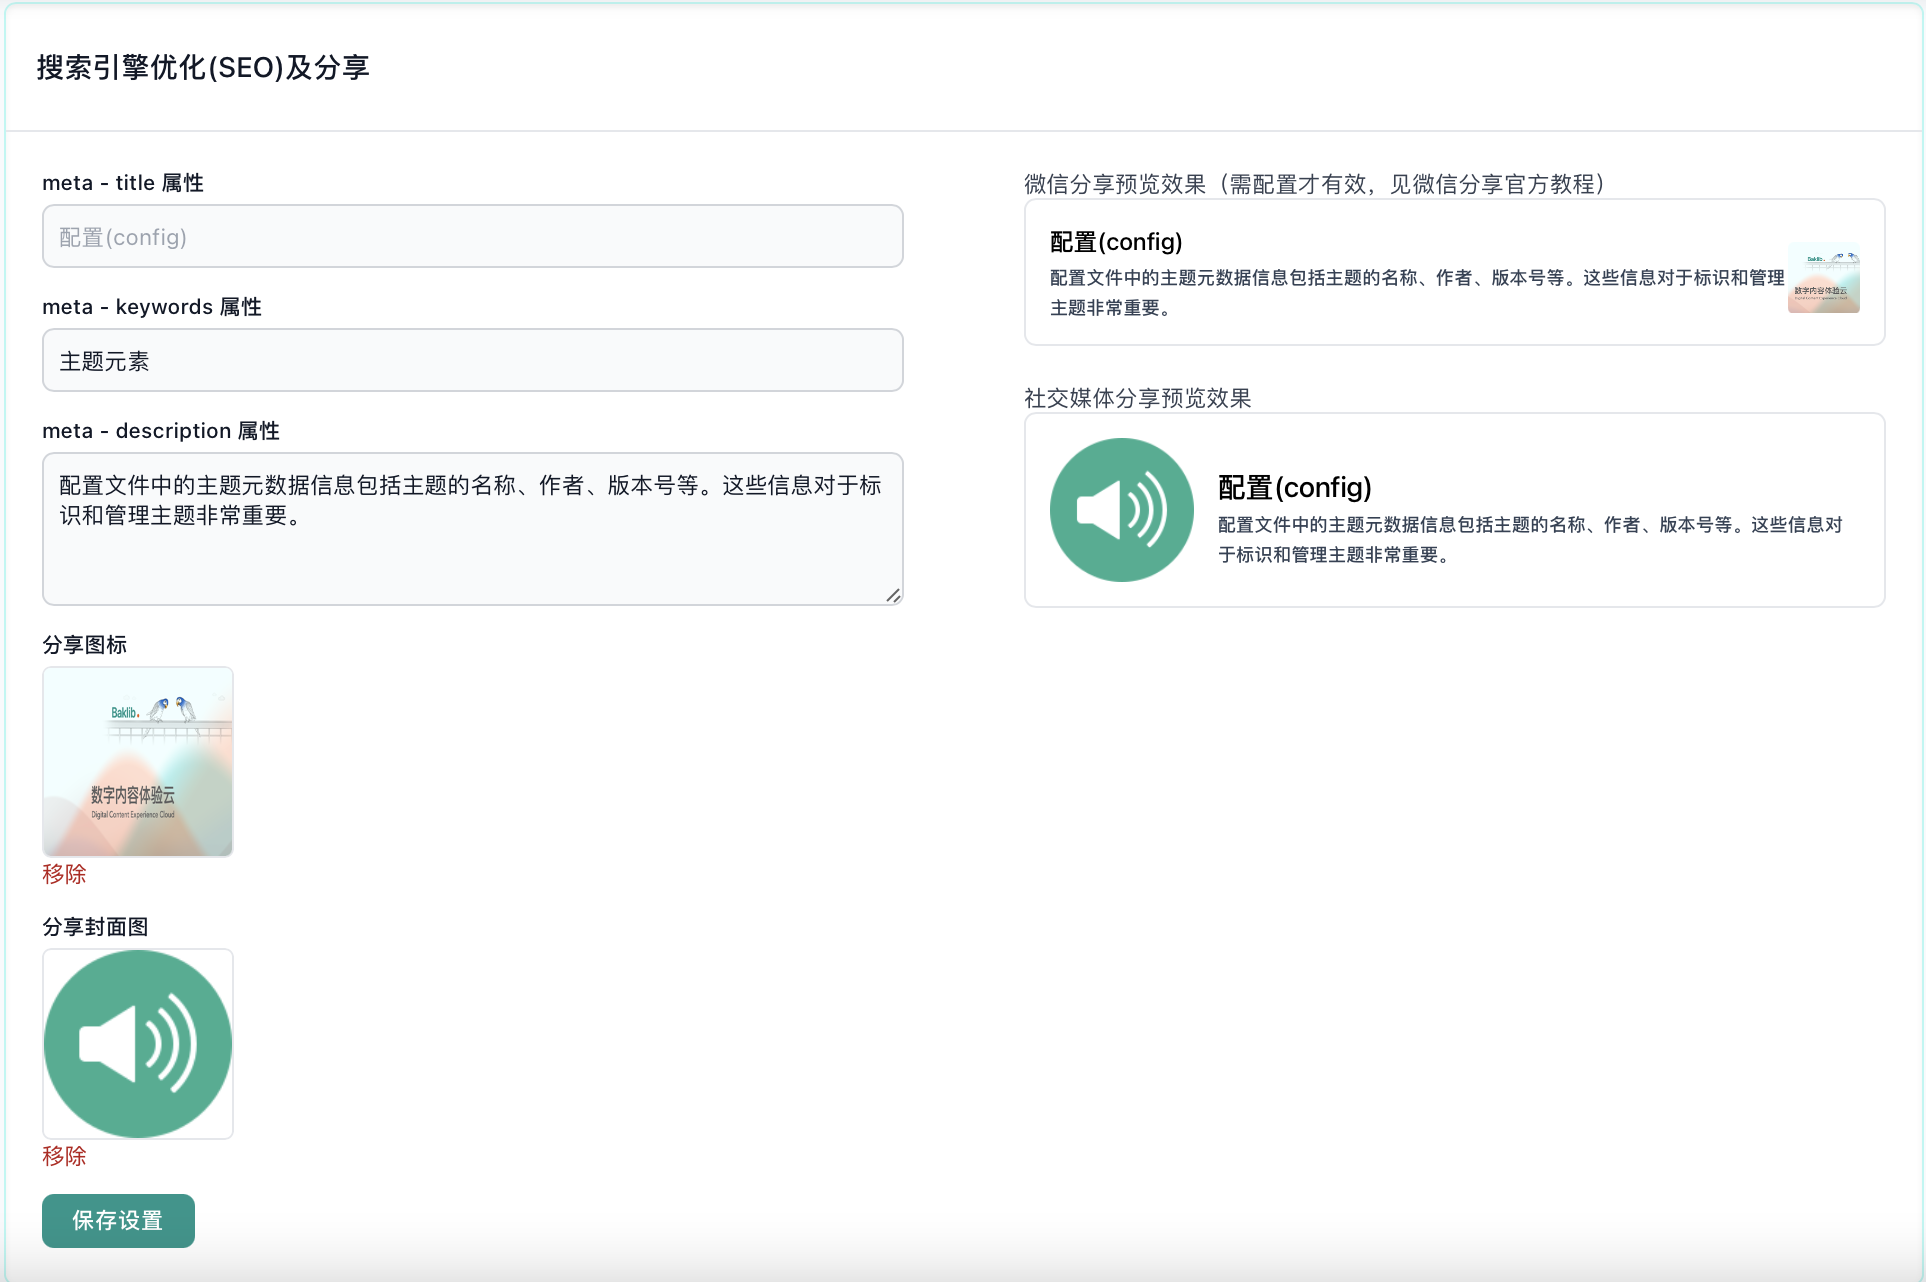
Task: Click social media preview title text
Action: point(1294,488)
